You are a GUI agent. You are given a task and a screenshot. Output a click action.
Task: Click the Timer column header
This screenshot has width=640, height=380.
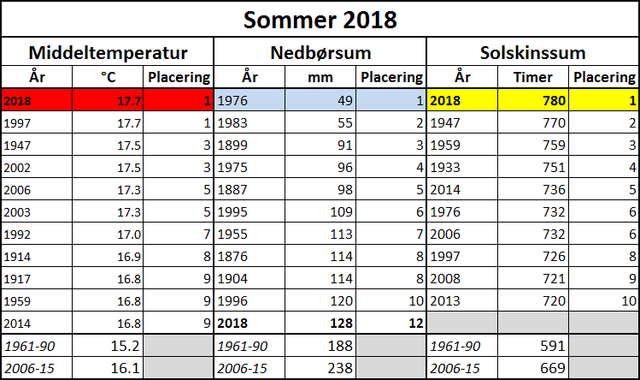point(533,77)
